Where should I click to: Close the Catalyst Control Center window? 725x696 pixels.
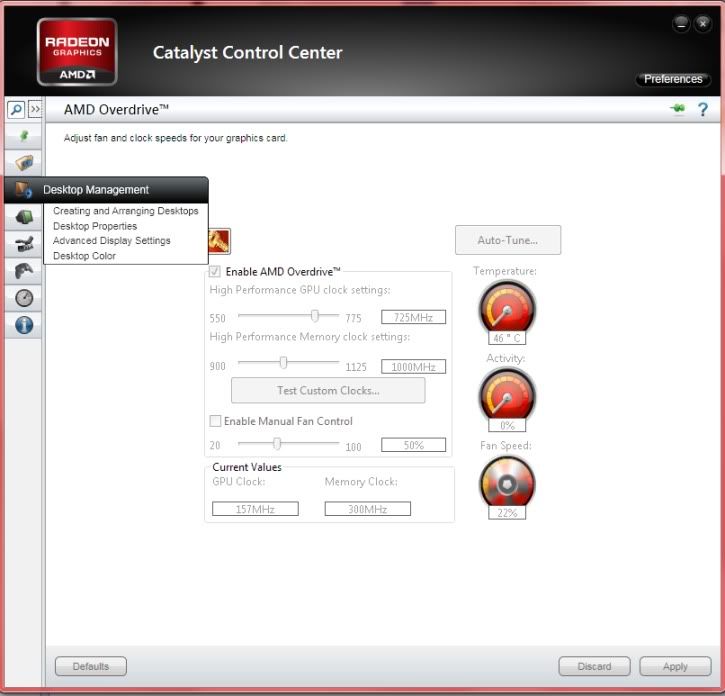(702, 24)
